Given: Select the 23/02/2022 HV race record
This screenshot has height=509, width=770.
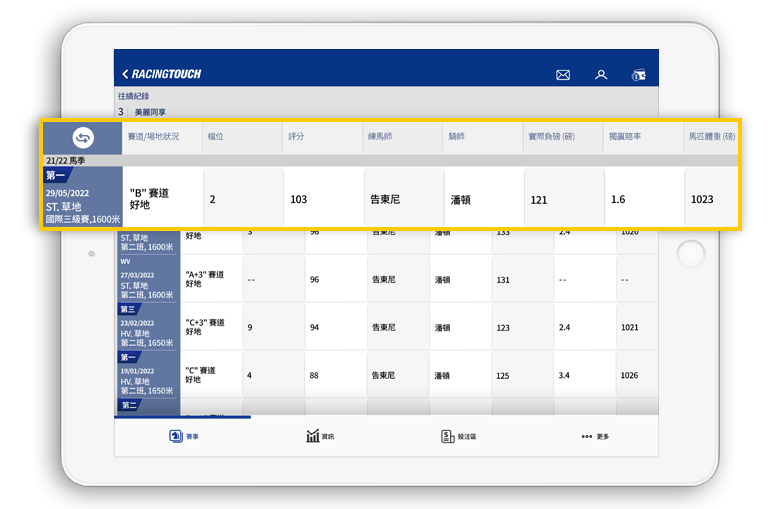Looking at the screenshot, I should (x=147, y=329).
